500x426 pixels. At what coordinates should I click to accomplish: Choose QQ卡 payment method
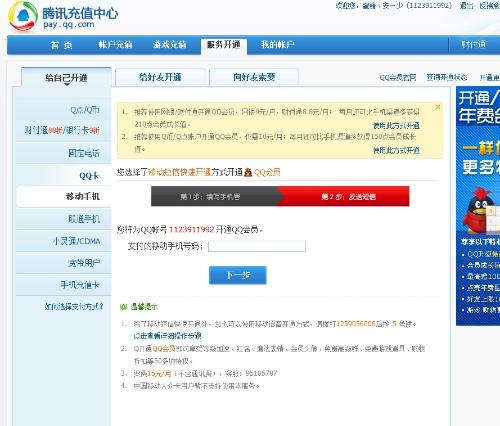click(x=89, y=176)
